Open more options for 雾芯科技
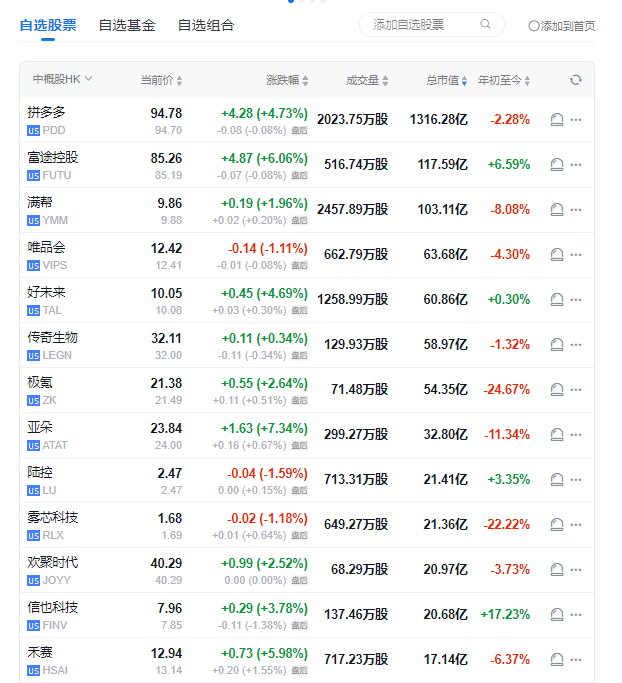 [x=576, y=524]
